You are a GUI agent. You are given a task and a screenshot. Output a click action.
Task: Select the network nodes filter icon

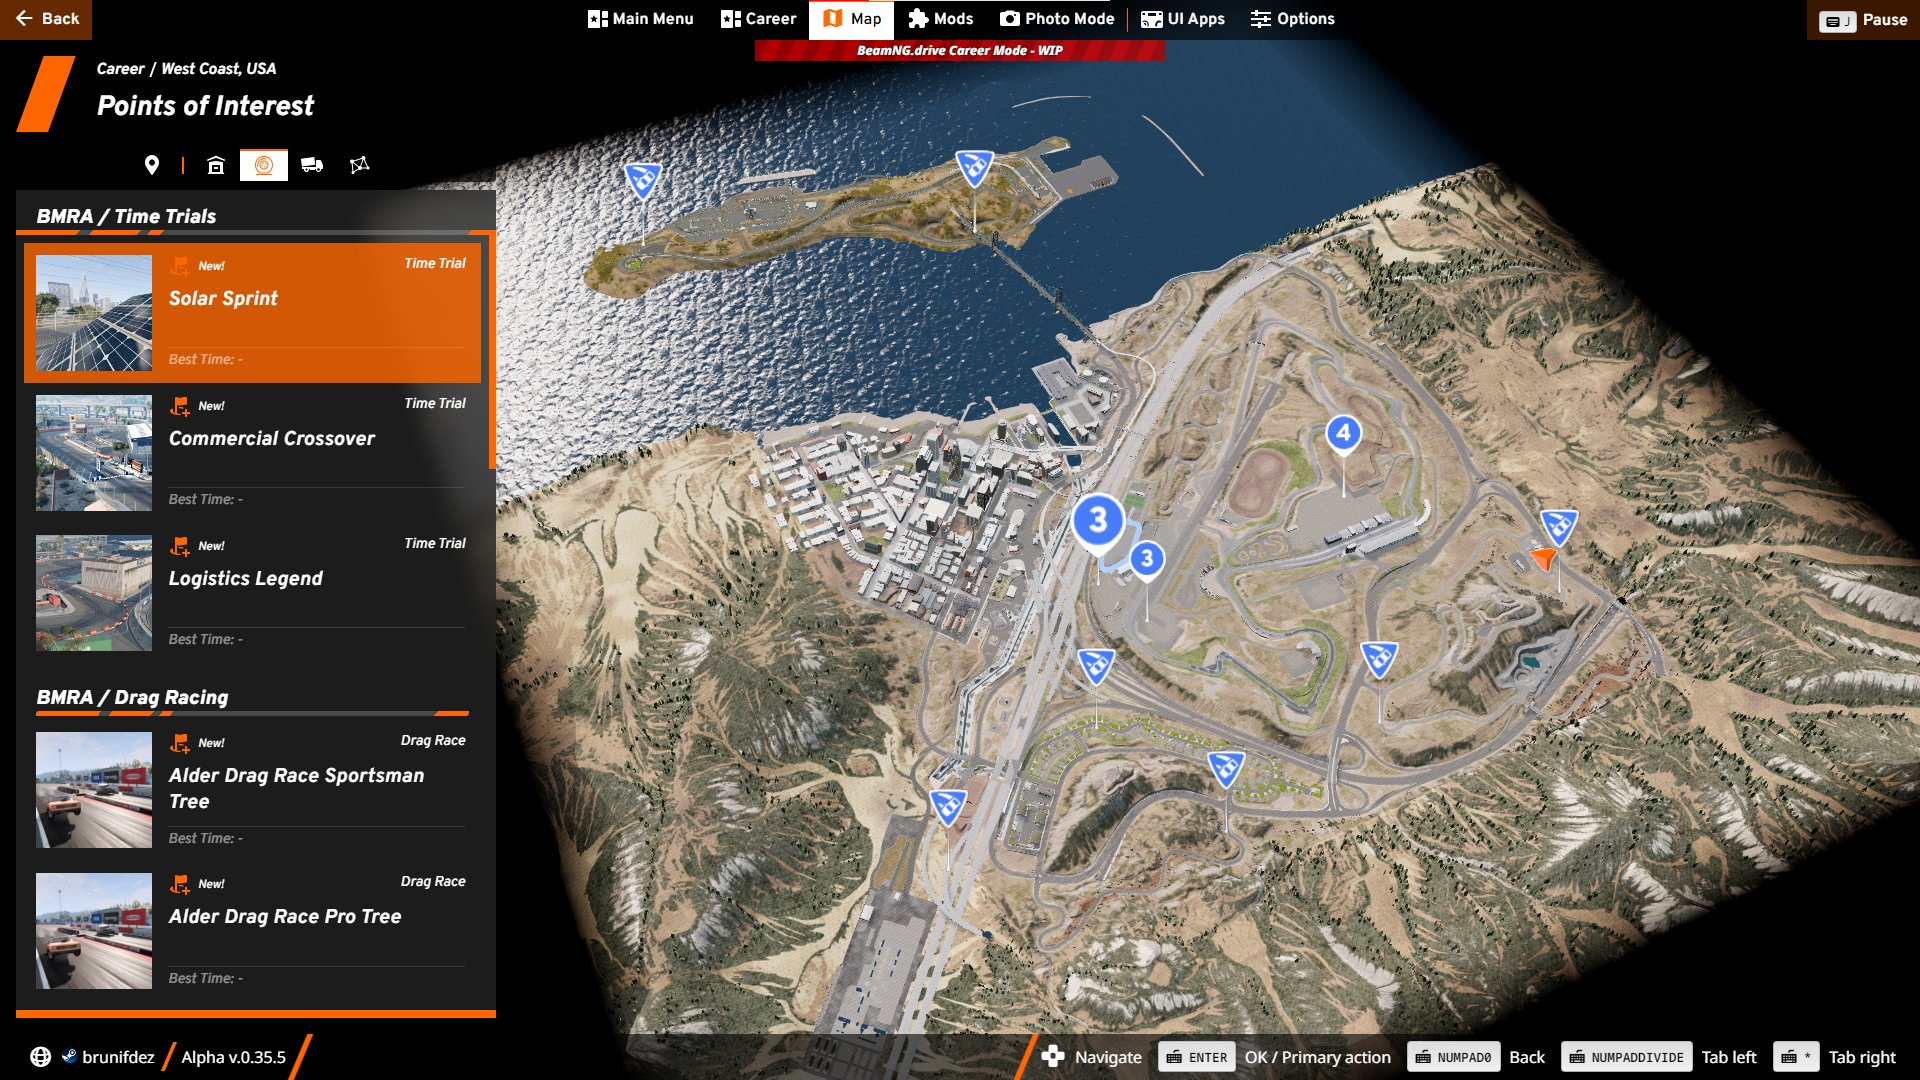pos(360,165)
